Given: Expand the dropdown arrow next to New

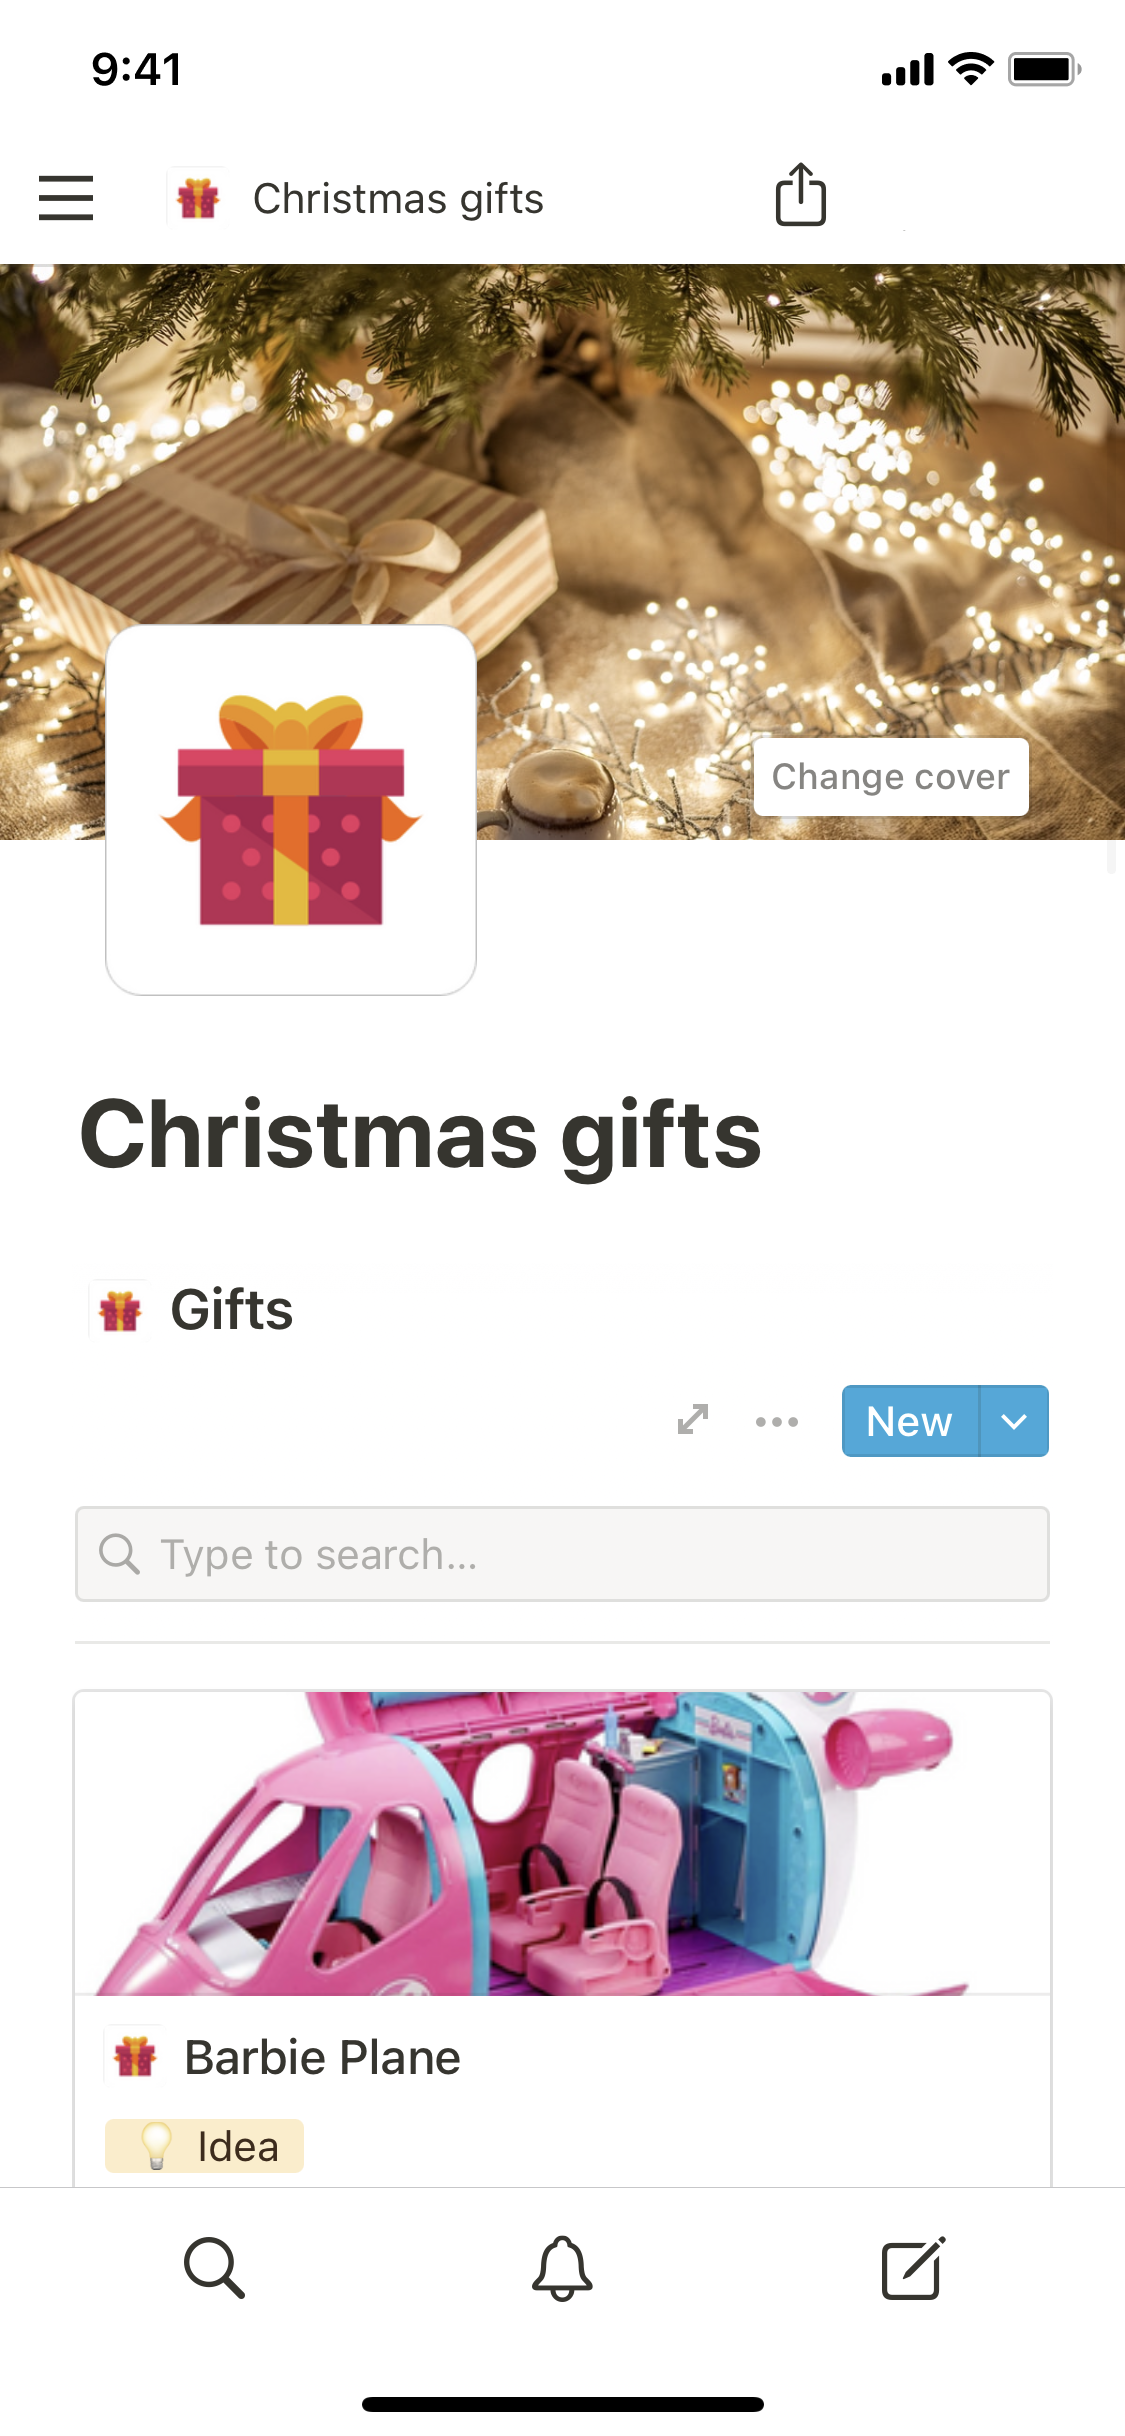Looking at the screenshot, I should (x=1014, y=1421).
